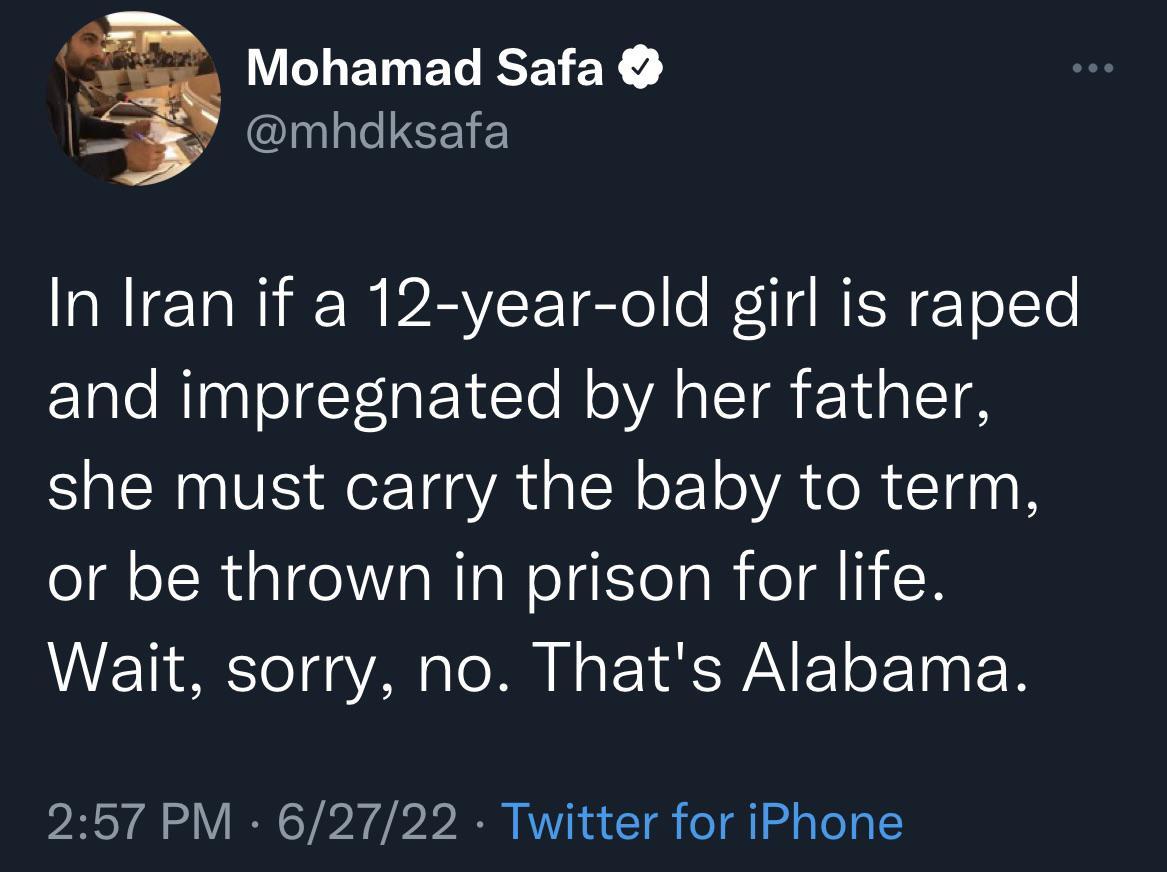Image resolution: width=1167 pixels, height=872 pixels.
Task: Open the dropdown behind the ellipsis button
Action: point(1095,68)
